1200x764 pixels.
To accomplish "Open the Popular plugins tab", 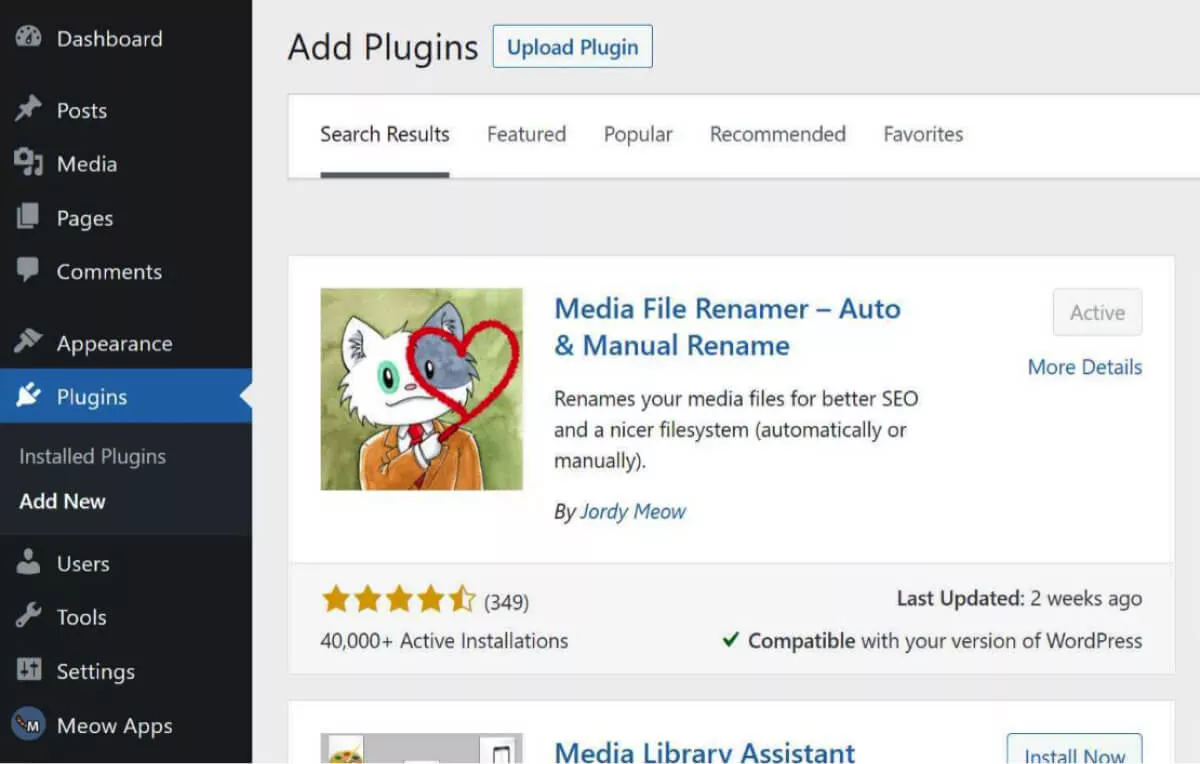I will (x=638, y=134).
